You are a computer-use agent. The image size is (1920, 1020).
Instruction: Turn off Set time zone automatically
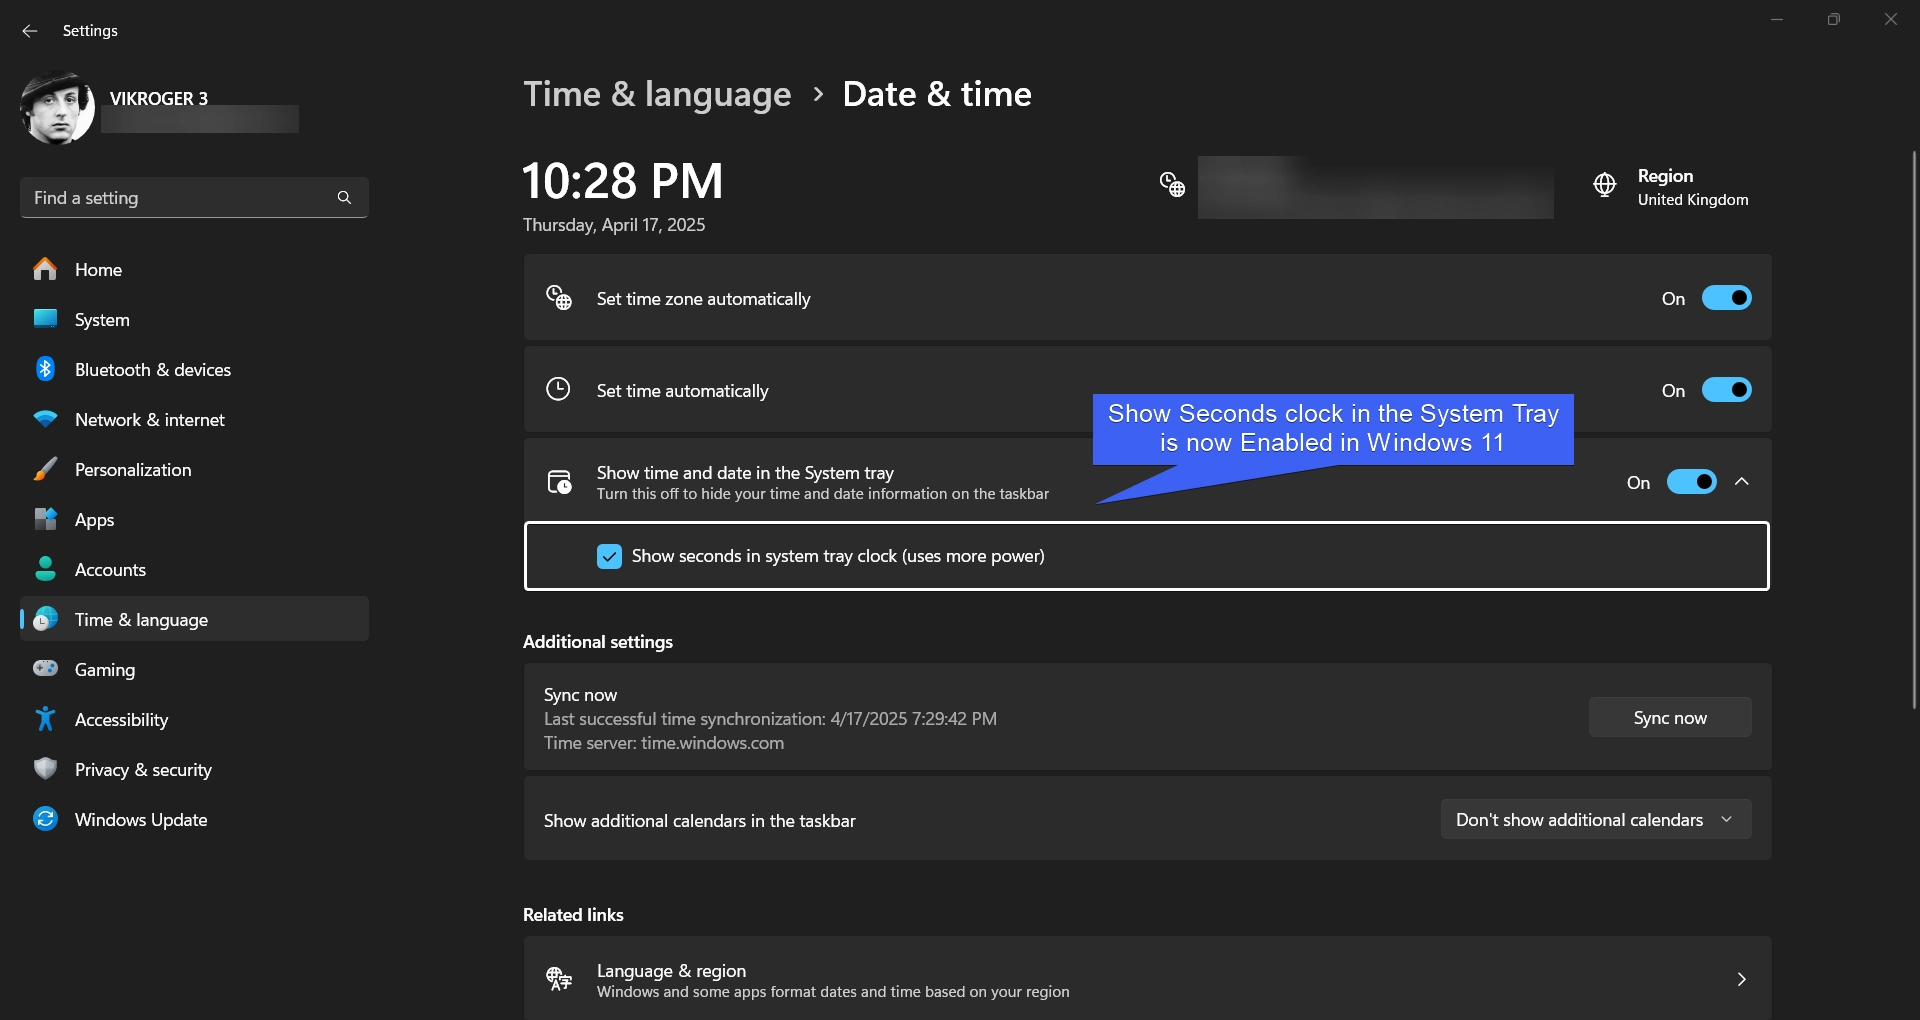coord(1726,298)
